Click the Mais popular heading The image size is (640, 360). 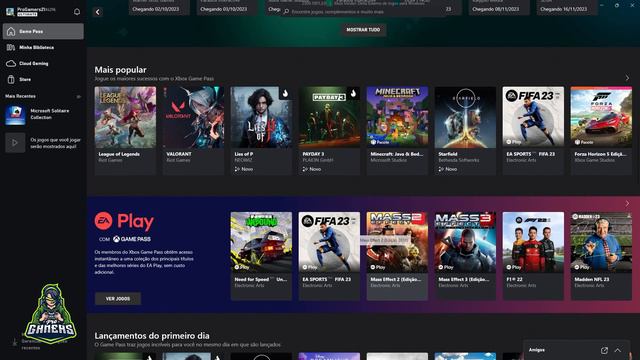tap(120, 70)
